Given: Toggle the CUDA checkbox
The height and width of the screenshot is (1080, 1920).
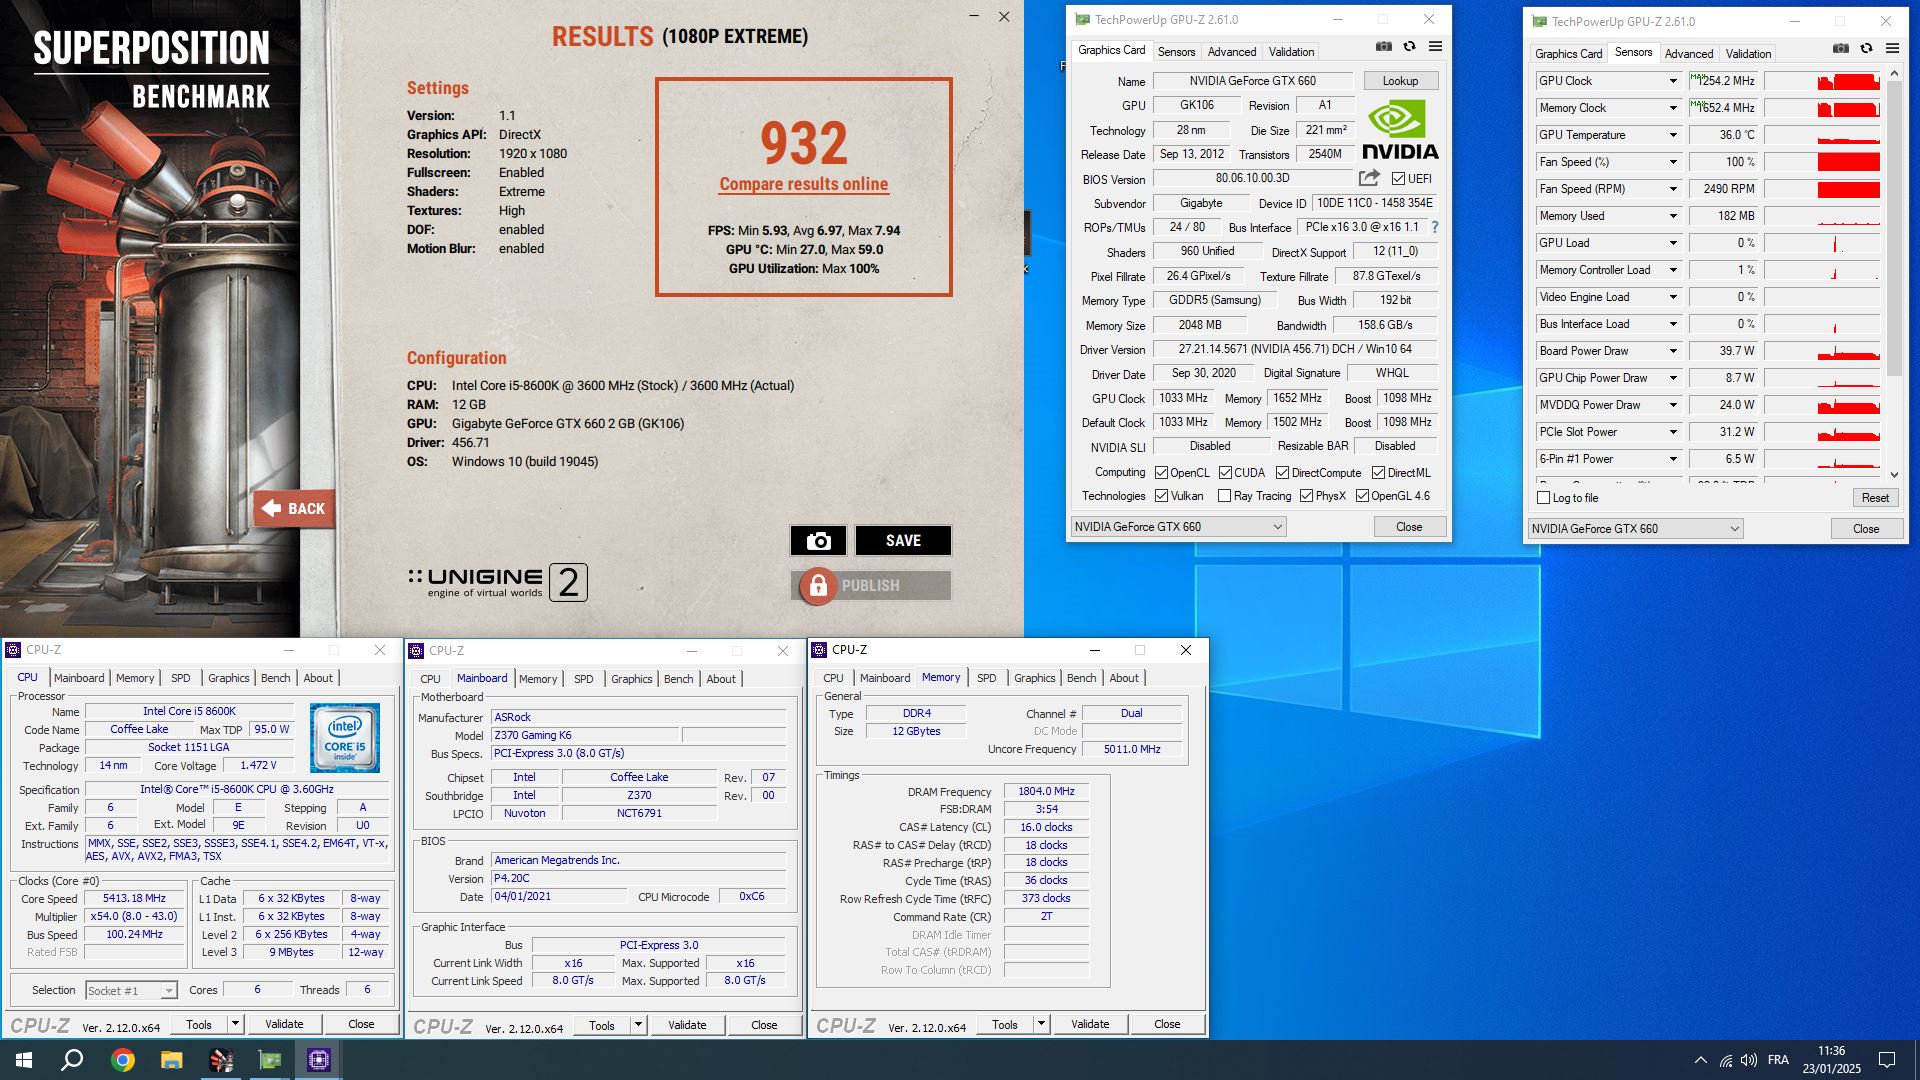Looking at the screenshot, I should tap(1225, 473).
